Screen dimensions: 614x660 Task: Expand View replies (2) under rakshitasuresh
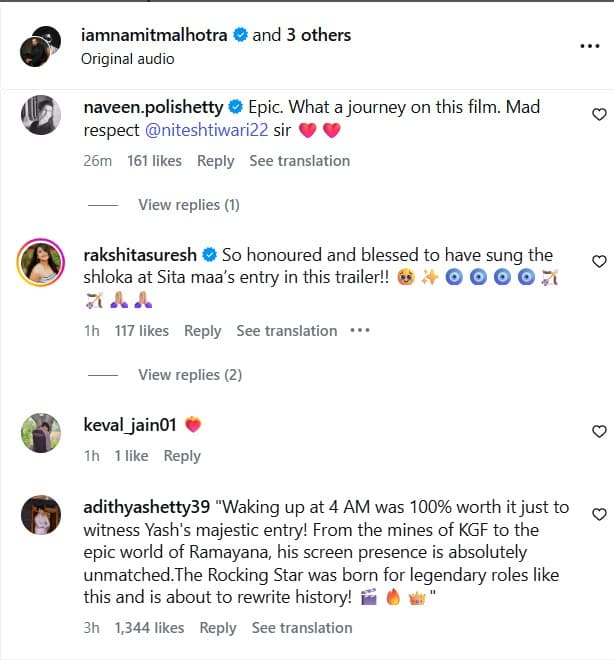[x=190, y=375]
